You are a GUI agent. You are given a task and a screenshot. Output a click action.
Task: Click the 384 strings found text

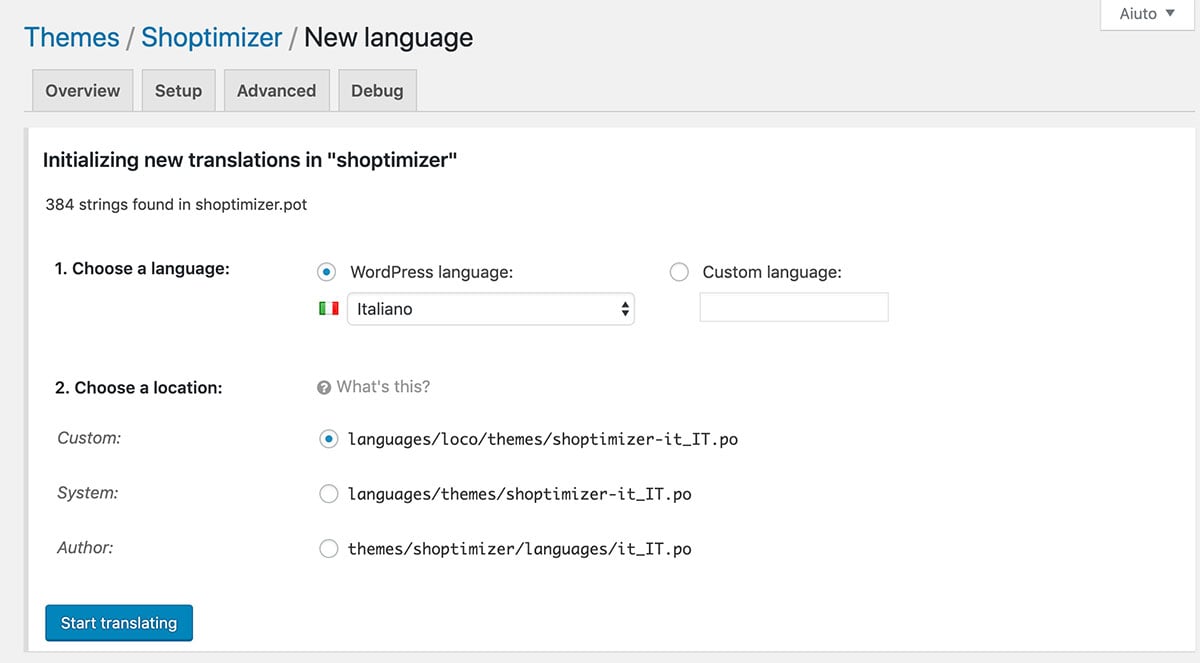[x=176, y=204]
